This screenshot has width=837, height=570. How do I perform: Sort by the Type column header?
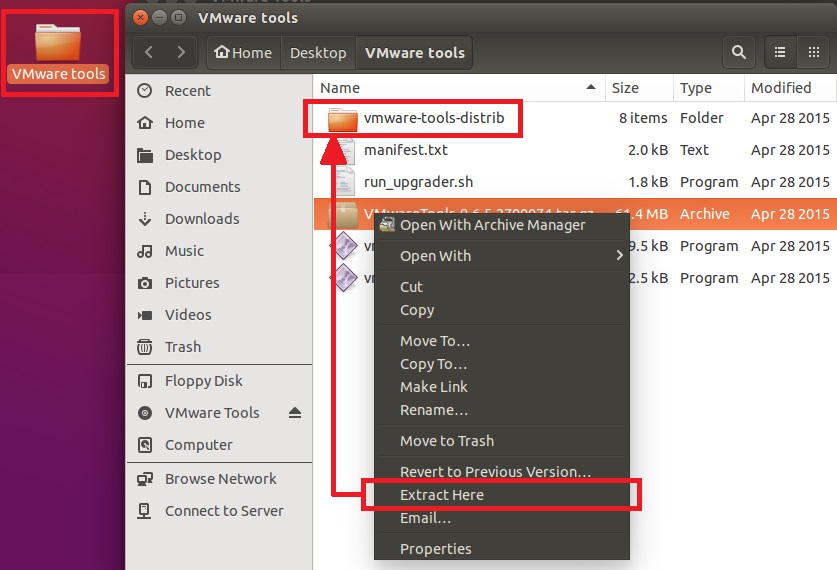tap(708, 88)
